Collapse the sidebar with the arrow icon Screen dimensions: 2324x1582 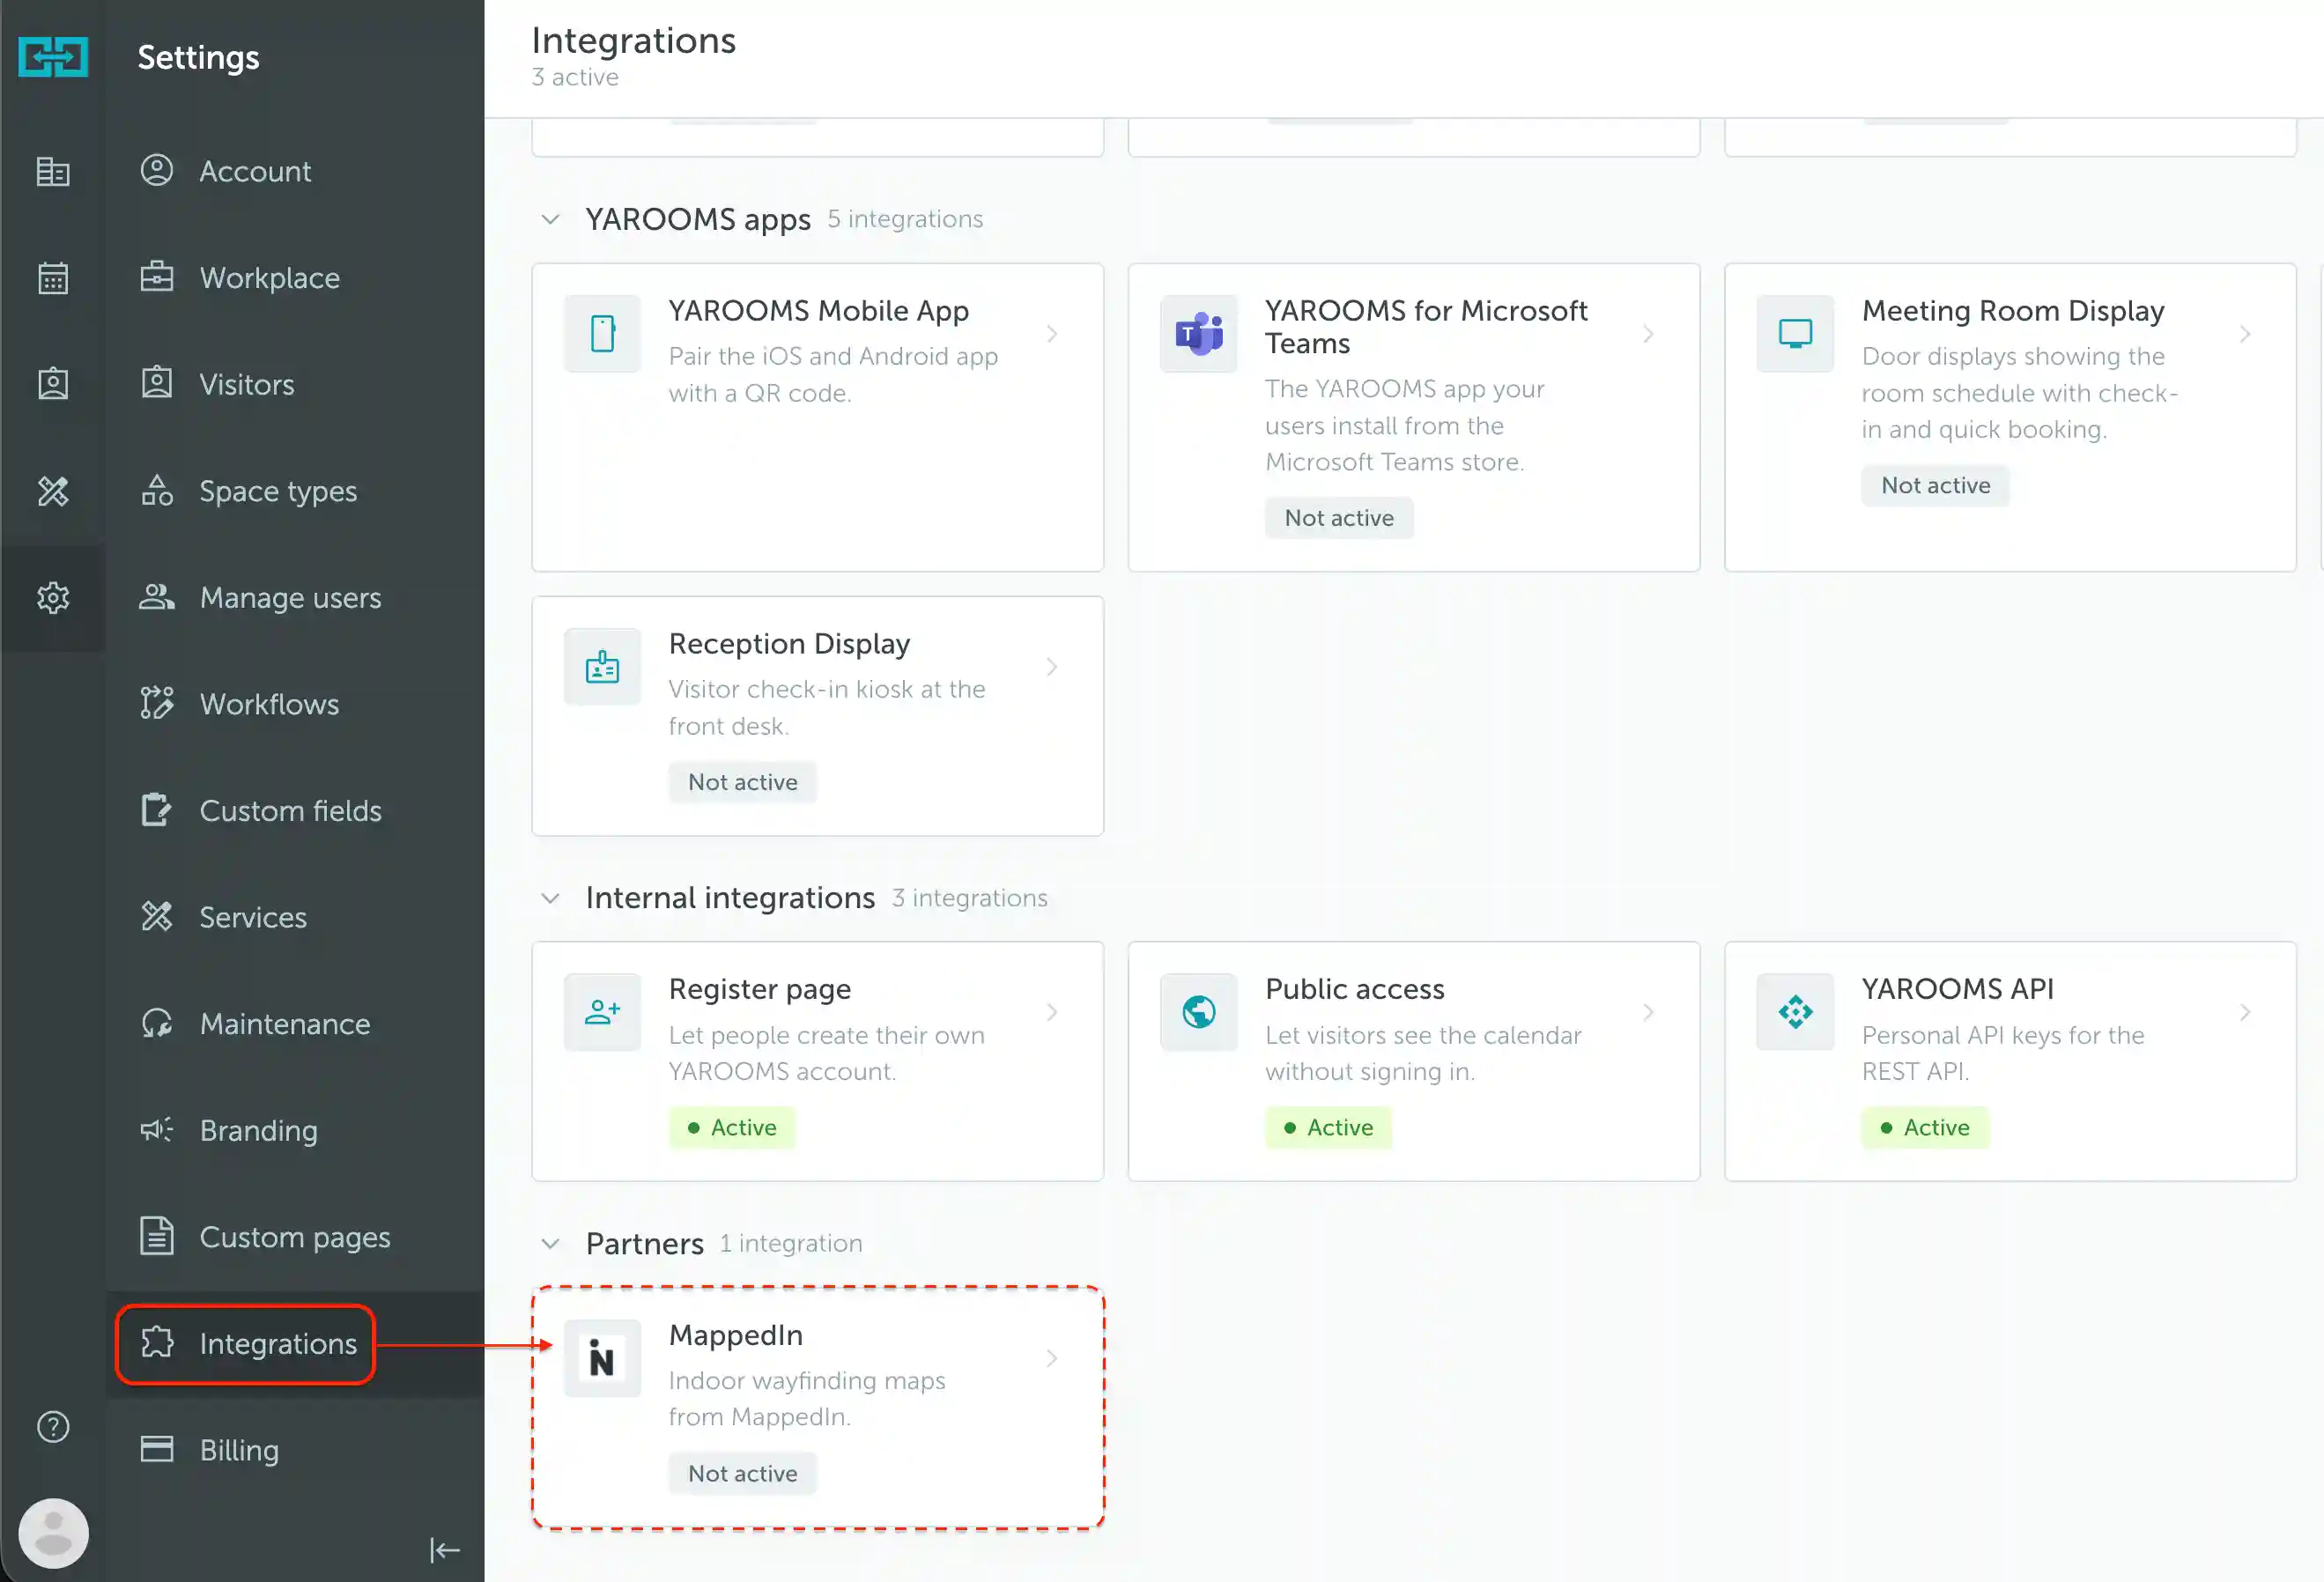(x=445, y=1550)
